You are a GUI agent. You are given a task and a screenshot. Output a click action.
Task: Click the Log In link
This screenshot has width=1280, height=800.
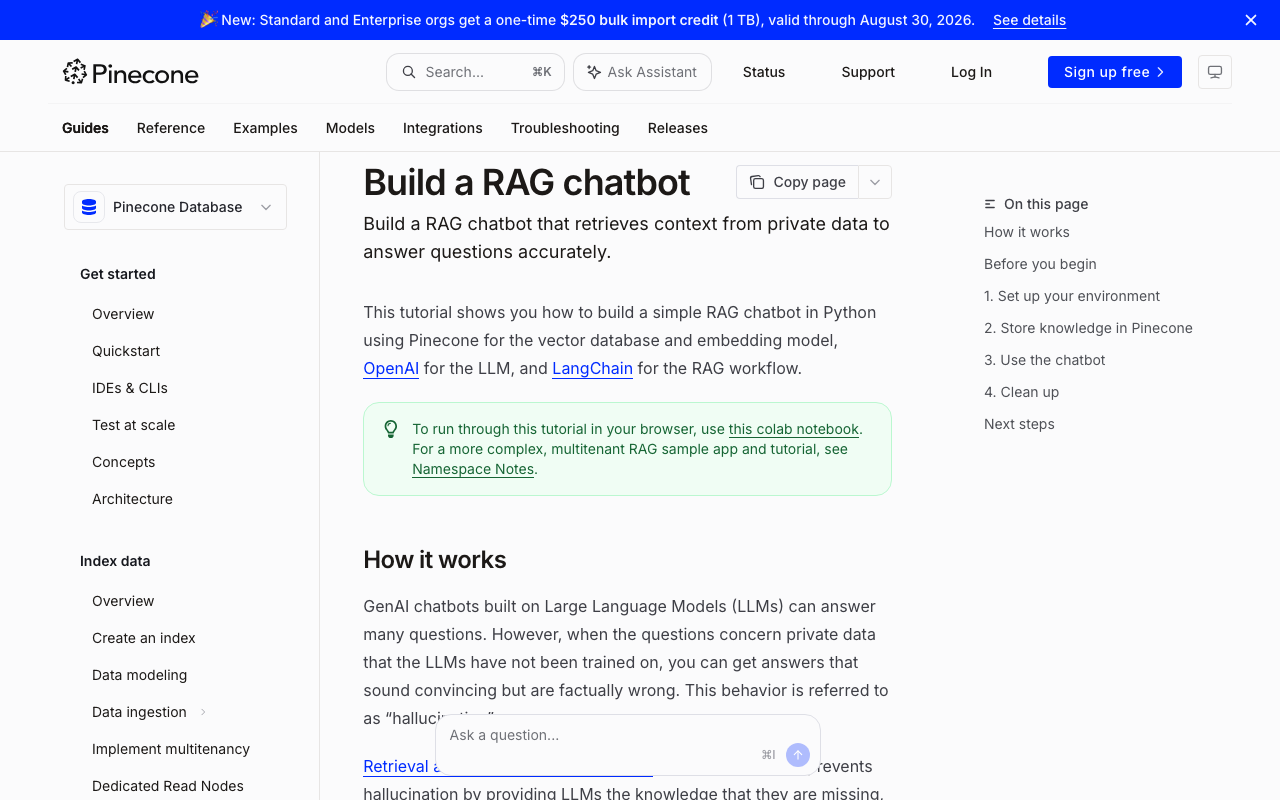[x=971, y=72]
